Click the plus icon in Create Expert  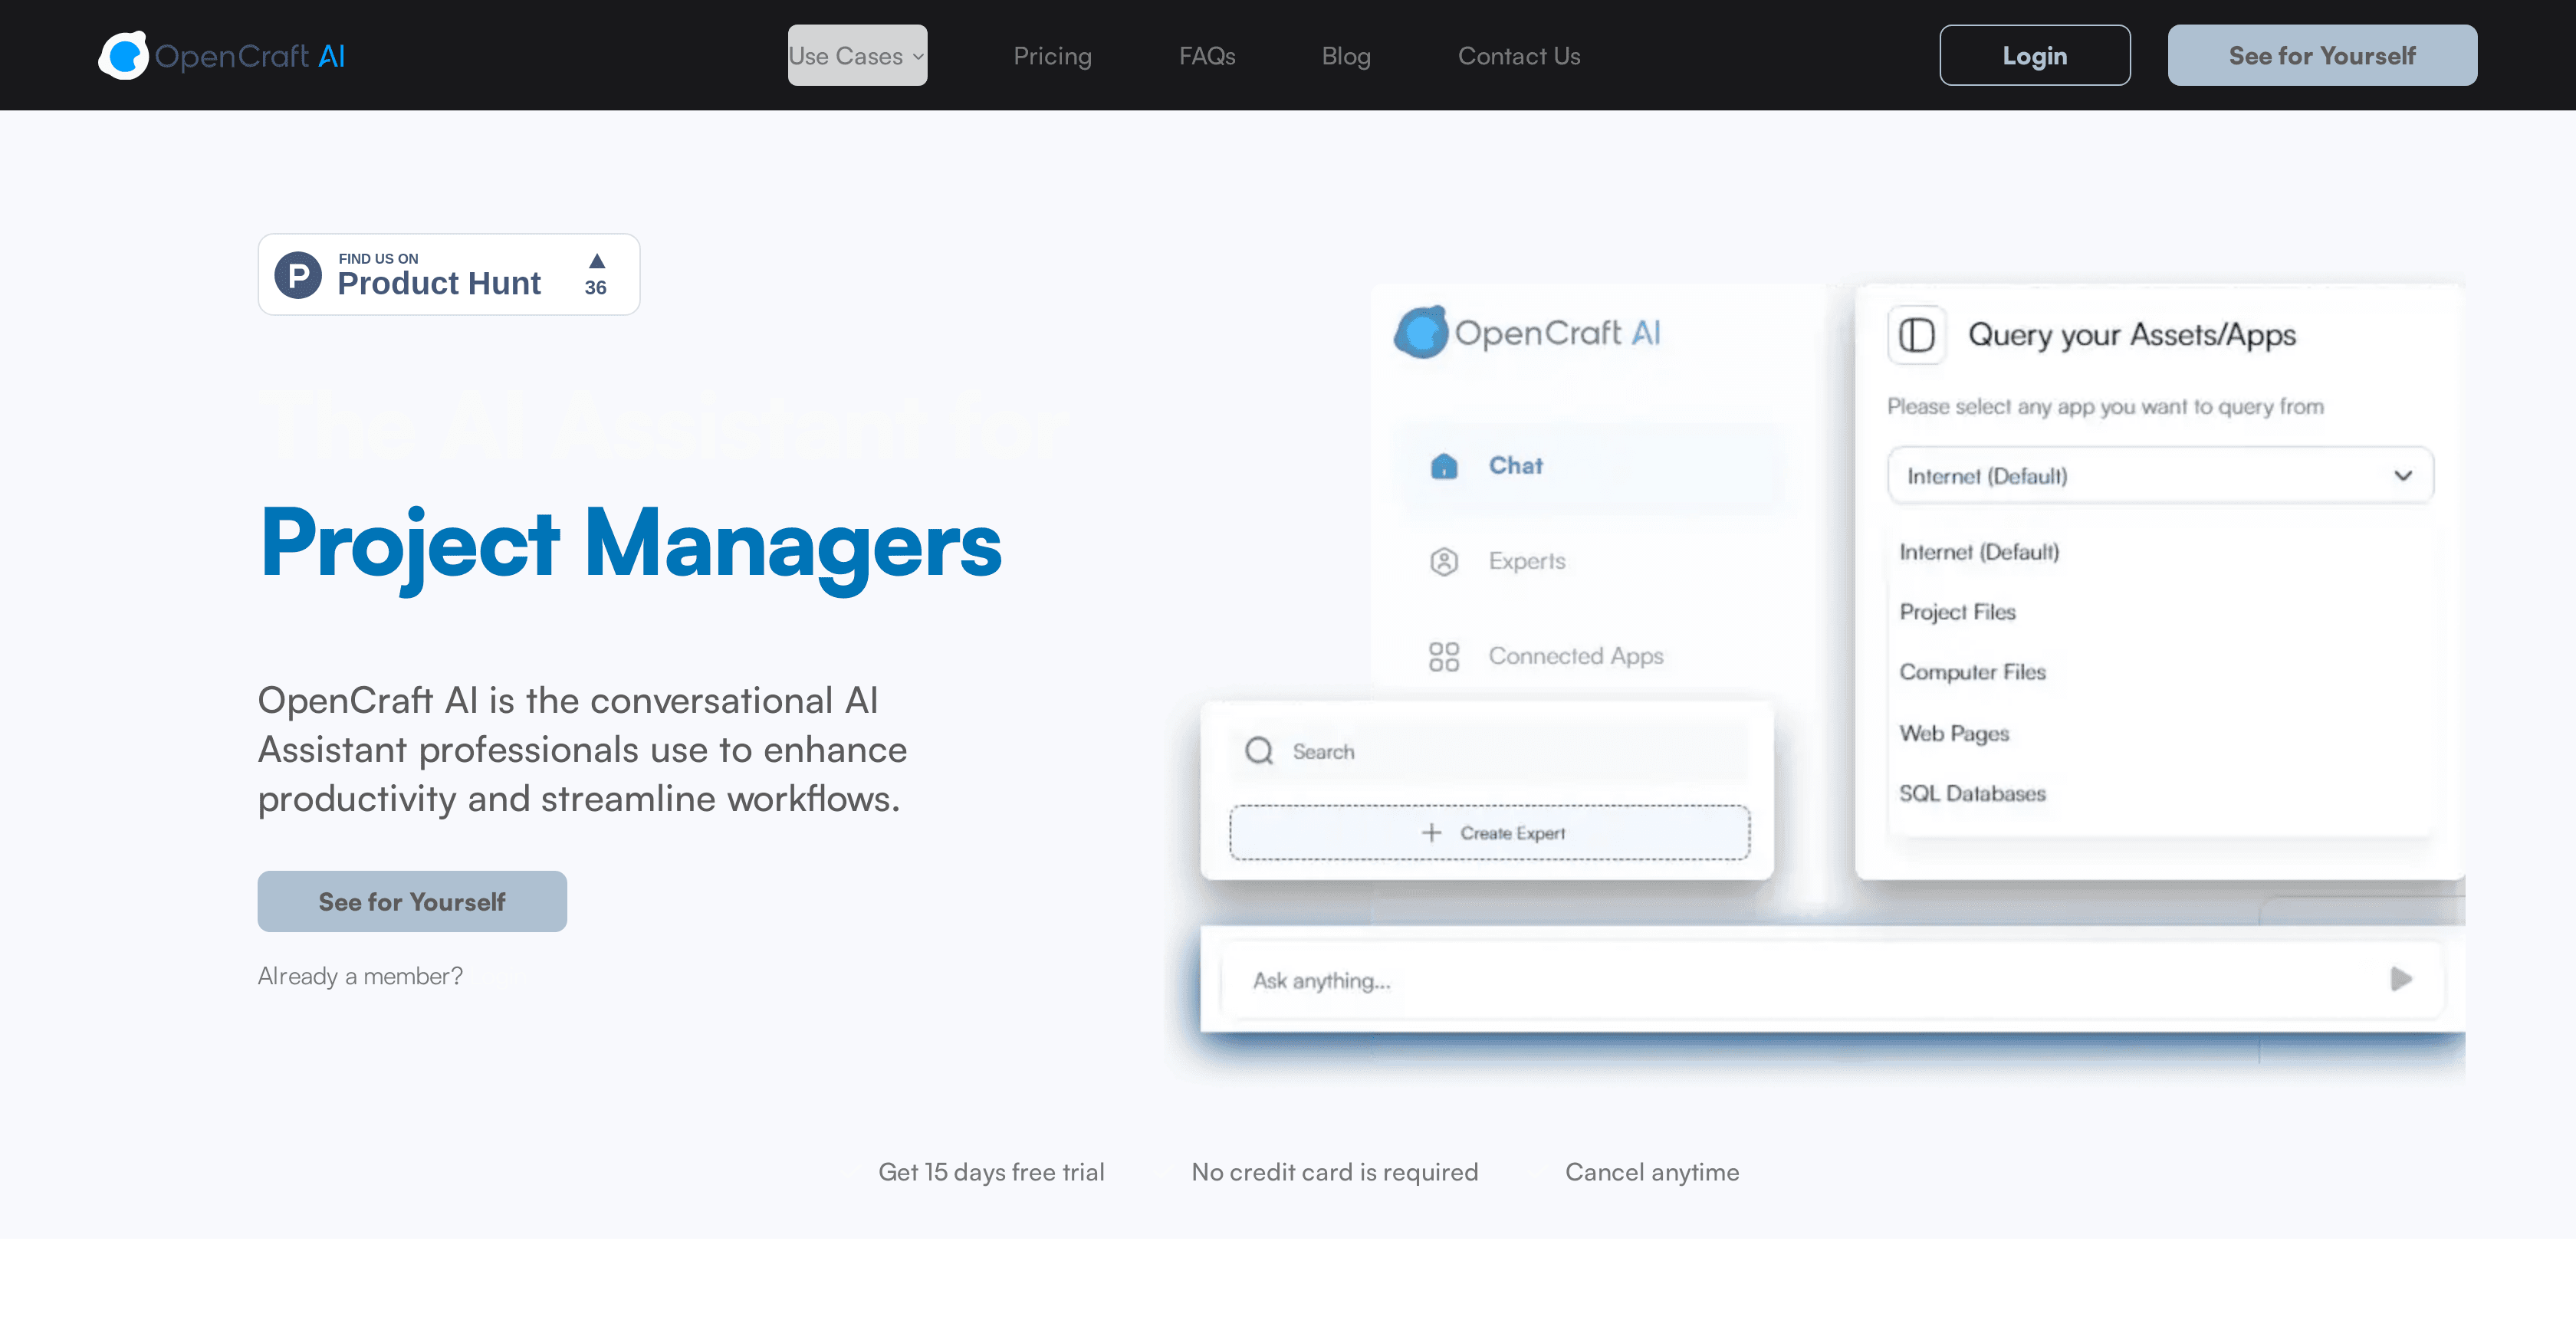(x=1431, y=832)
